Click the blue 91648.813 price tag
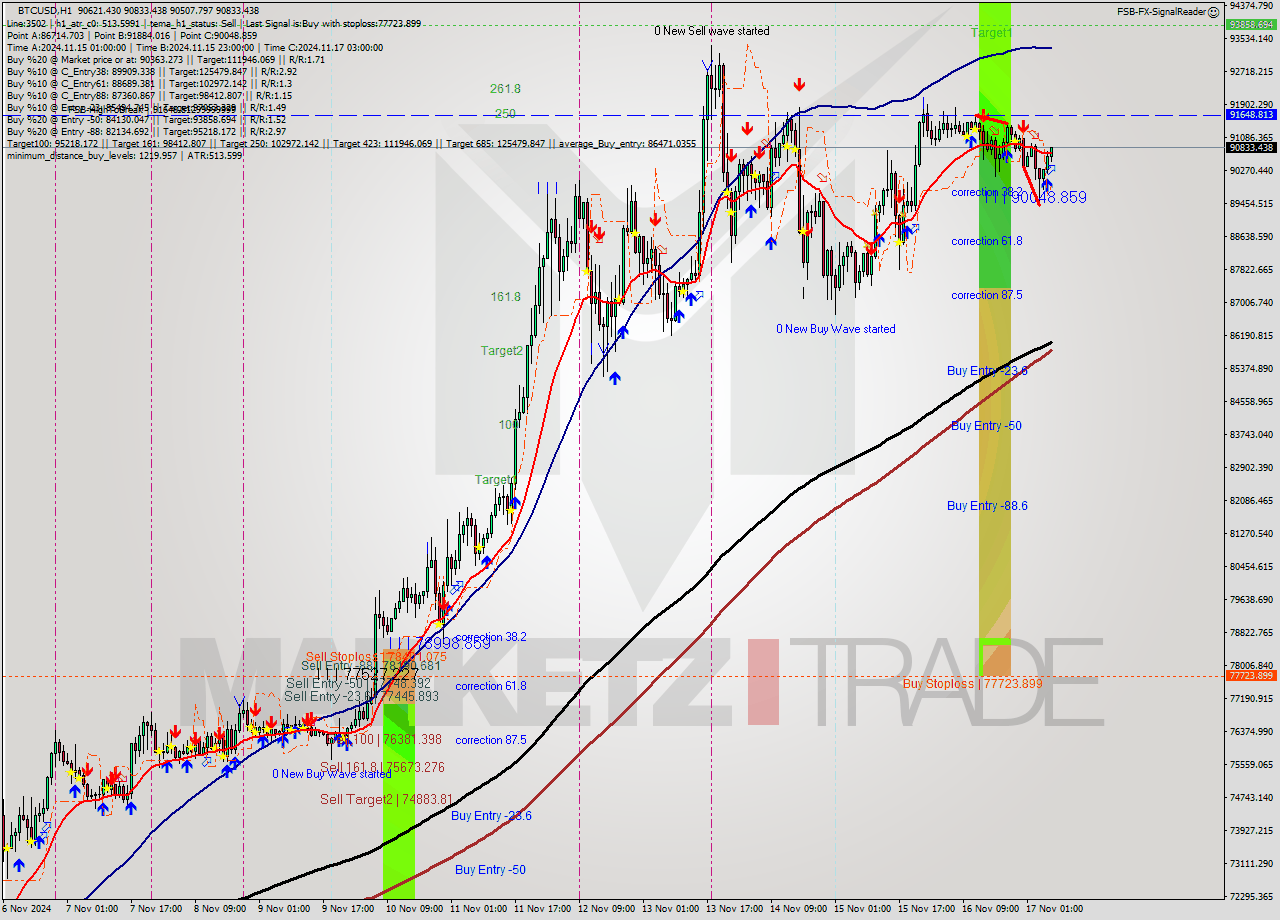The image size is (1280, 920). (1250, 115)
